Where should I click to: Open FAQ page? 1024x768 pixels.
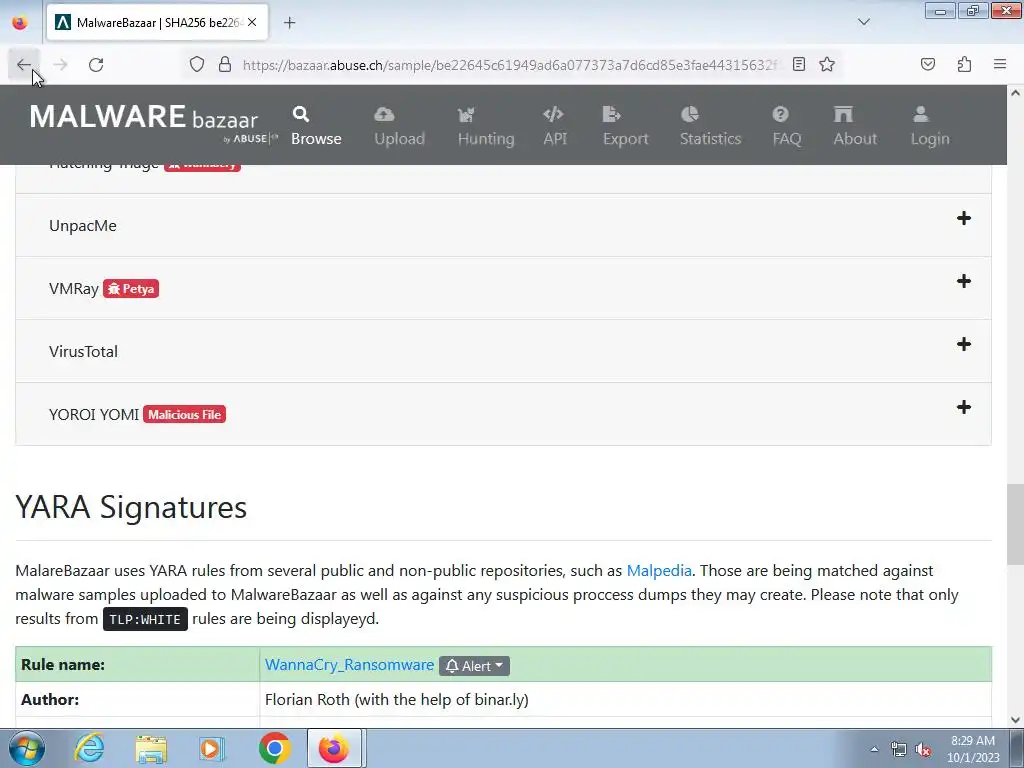click(x=786, y=125)
